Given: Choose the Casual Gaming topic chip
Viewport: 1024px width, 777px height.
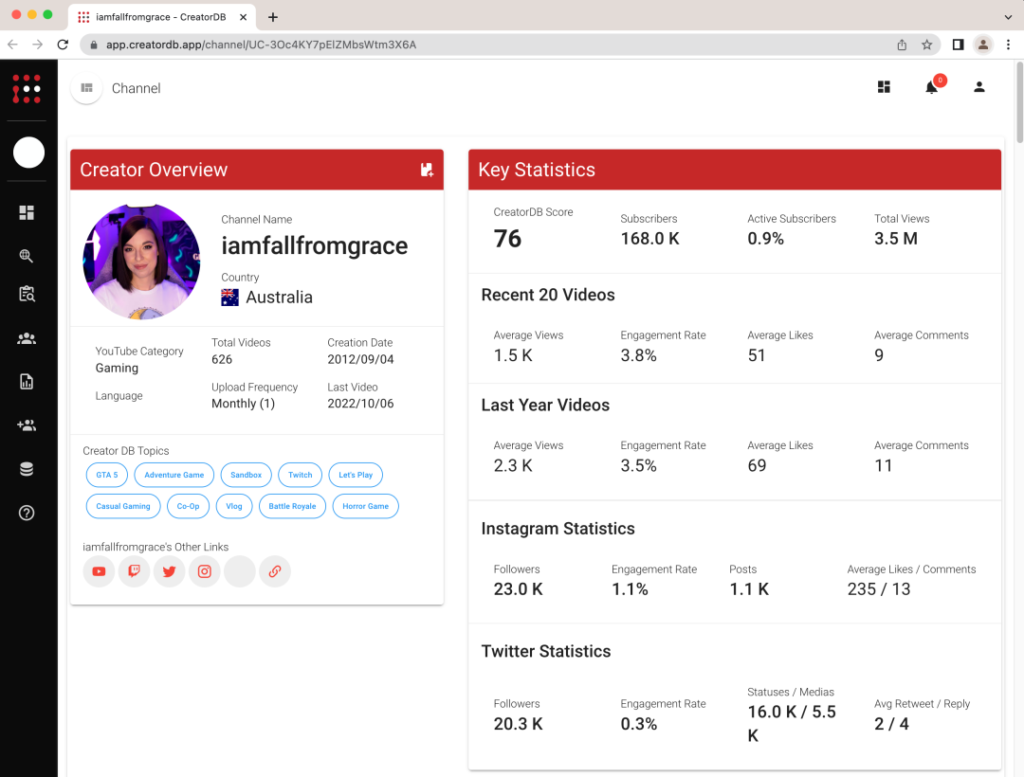Looking at the screenshot, I should tap(123, 506).
